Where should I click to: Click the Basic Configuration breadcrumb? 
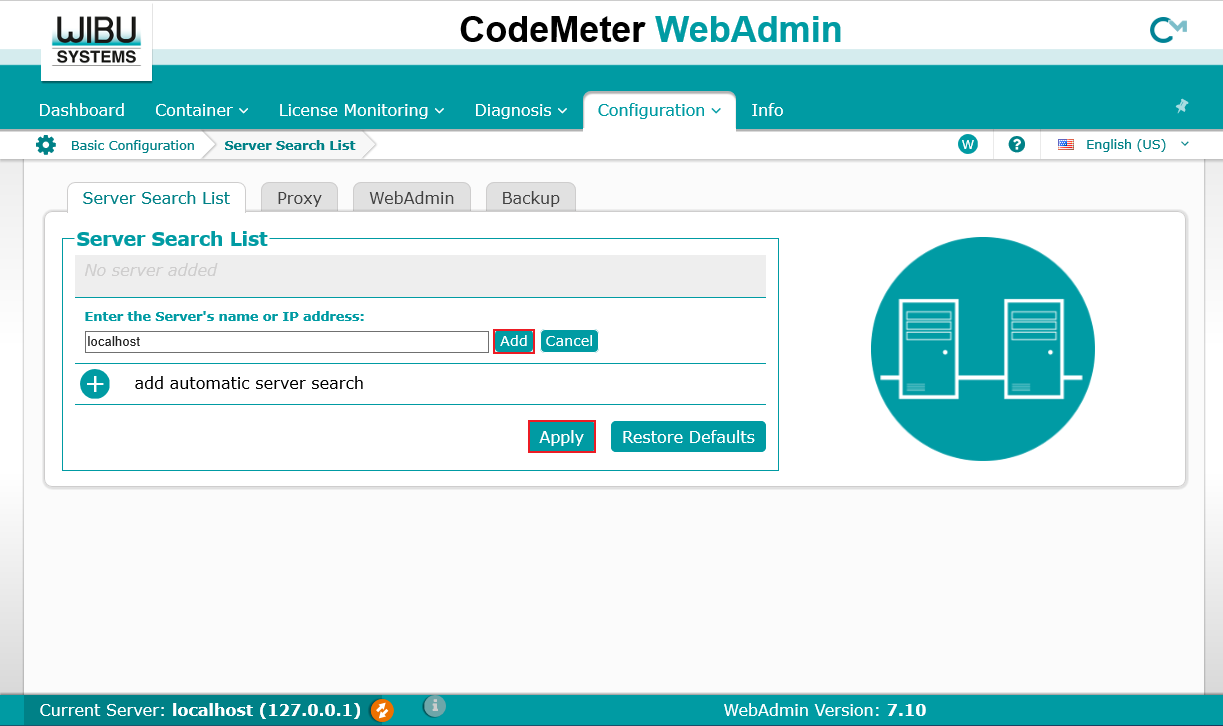133,145
